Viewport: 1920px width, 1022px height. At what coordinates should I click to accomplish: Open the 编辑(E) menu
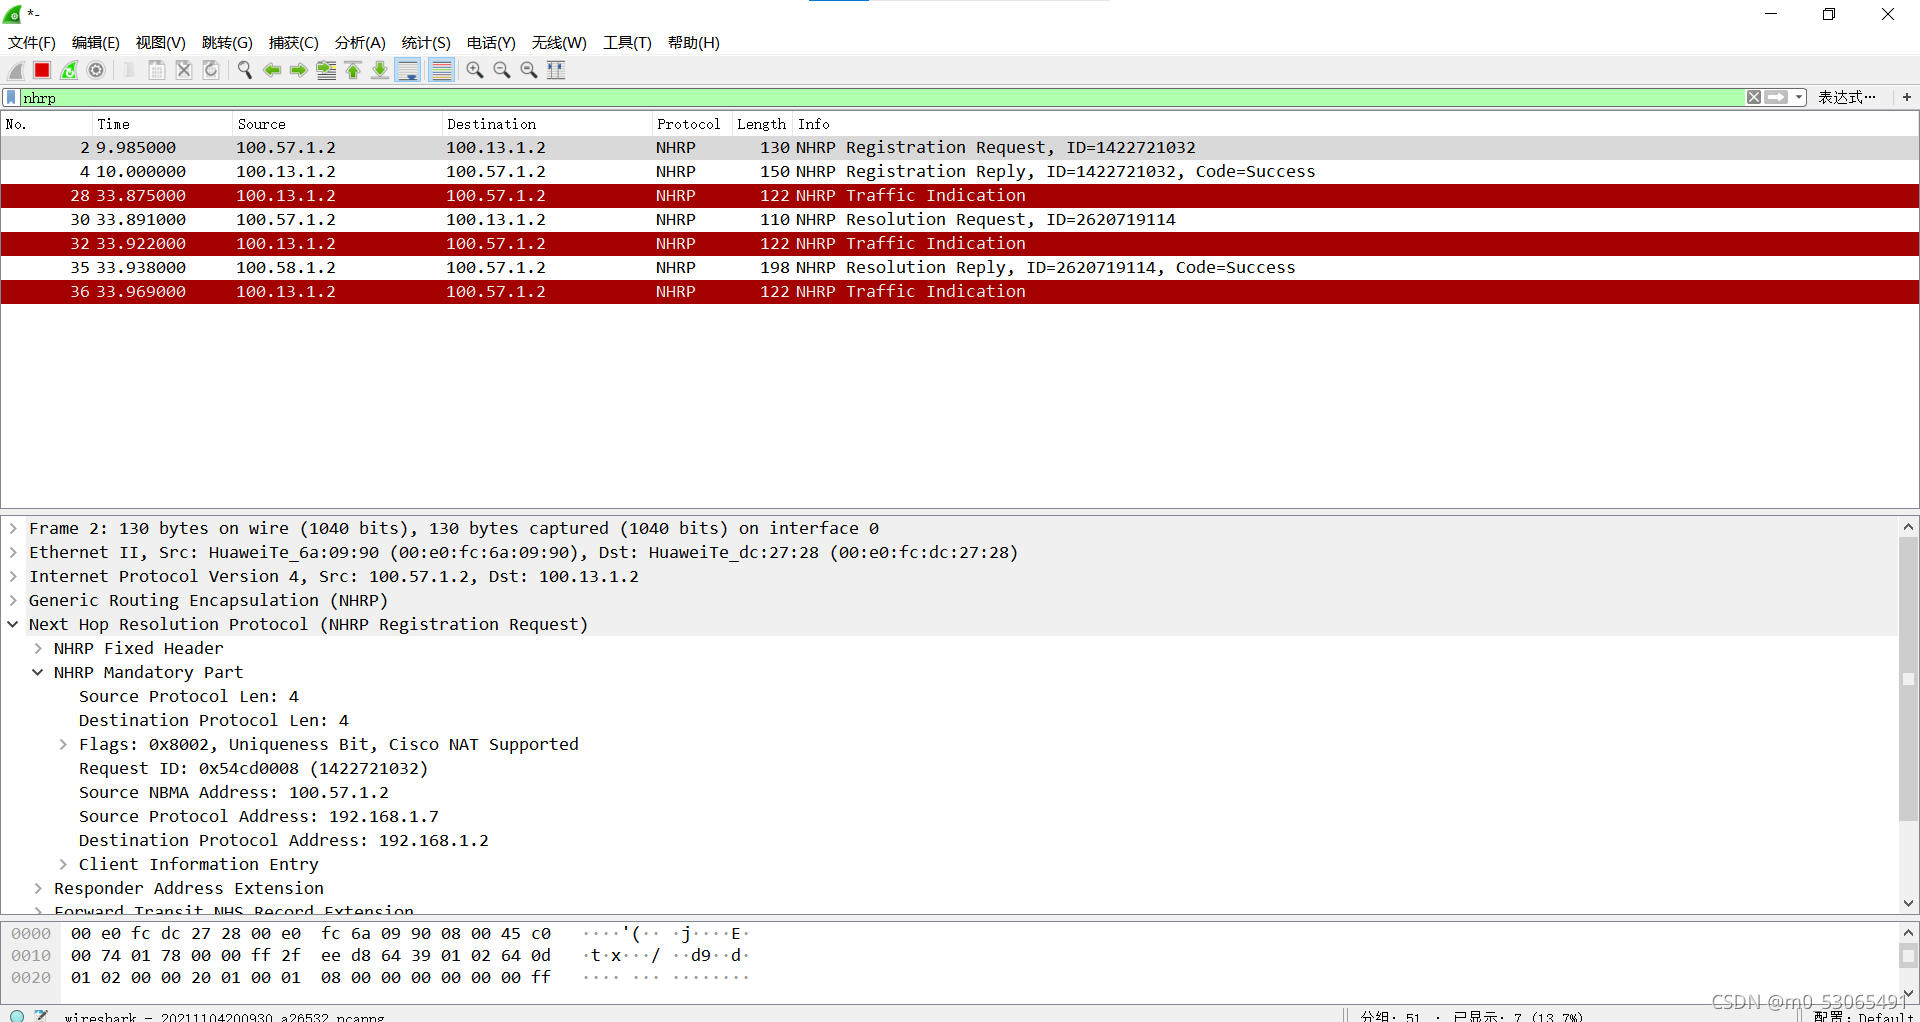click(96, 43)
